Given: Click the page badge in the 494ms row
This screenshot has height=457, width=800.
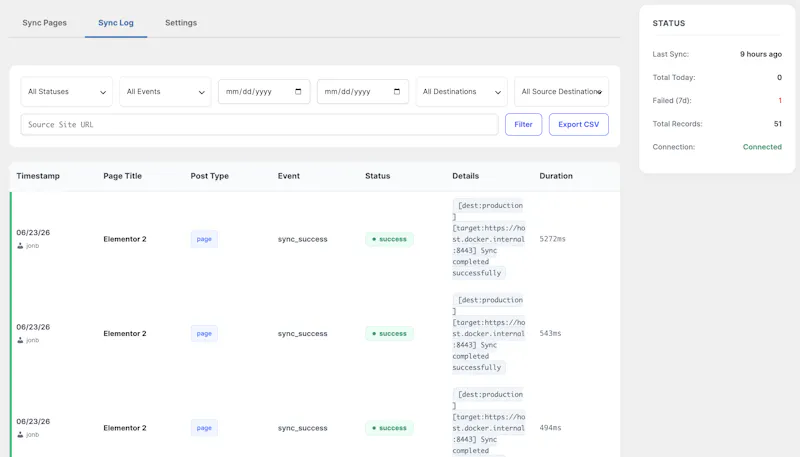Looking at the screenshot, I should (x=204, y=428).
